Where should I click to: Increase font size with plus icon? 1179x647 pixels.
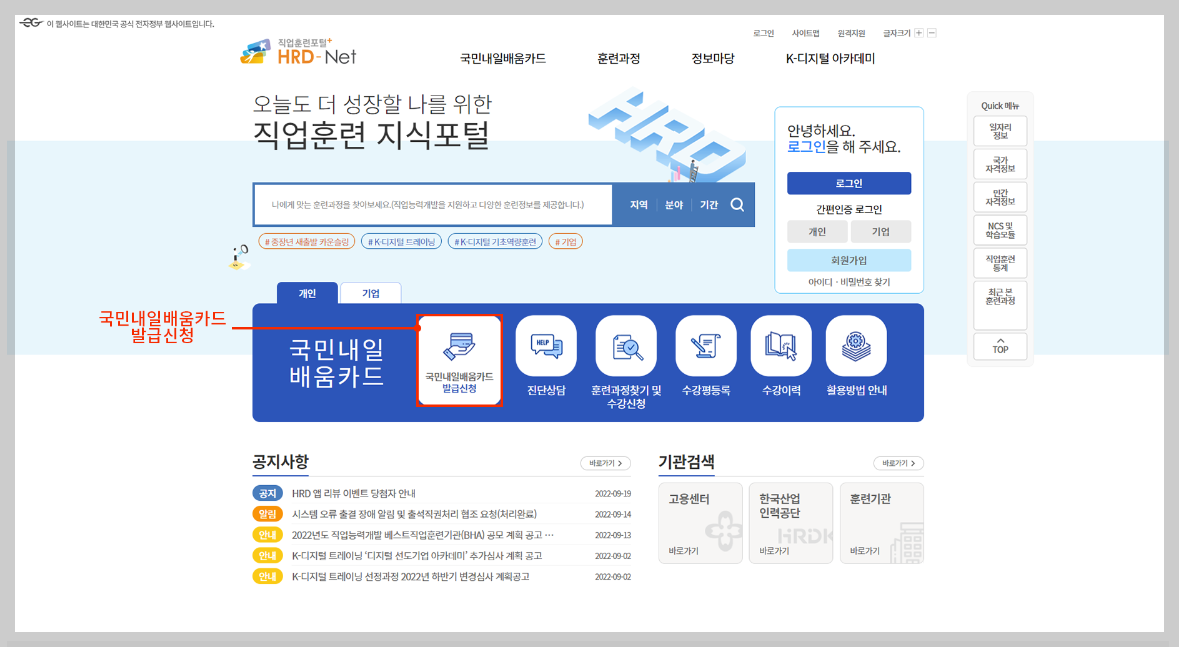[x=919, y=33]
